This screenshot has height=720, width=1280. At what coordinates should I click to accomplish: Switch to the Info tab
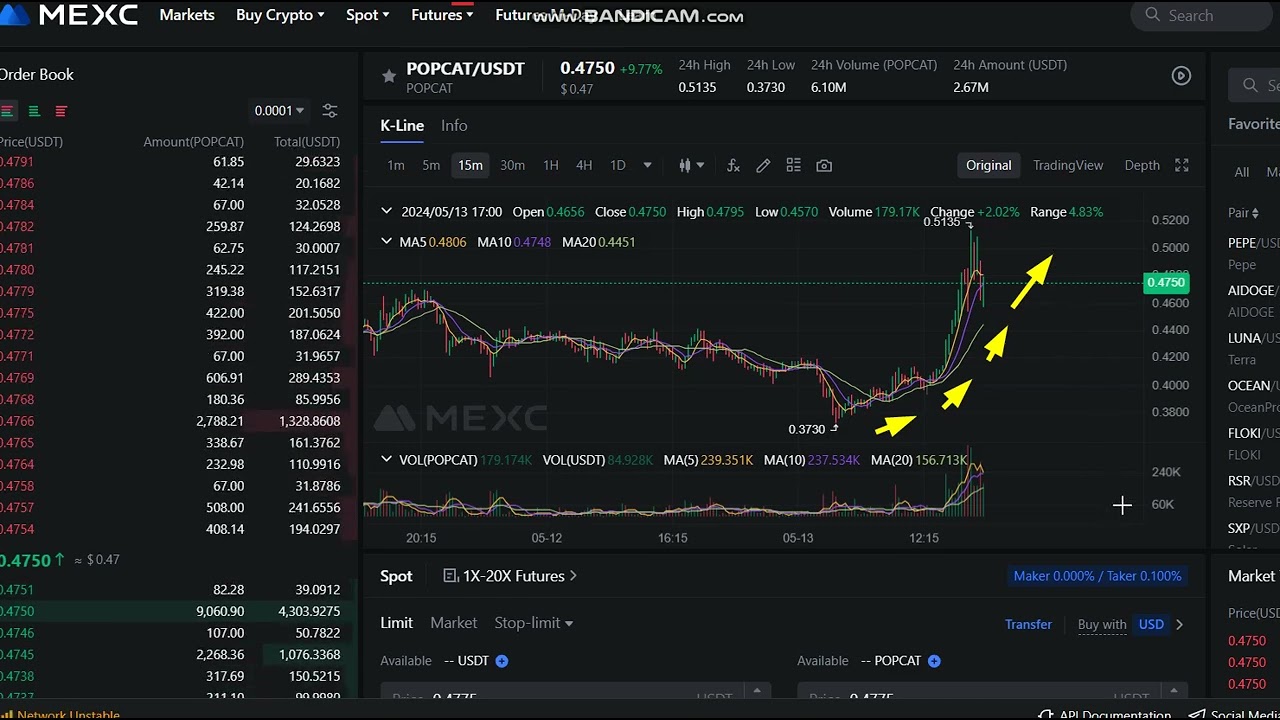[454, 125]
